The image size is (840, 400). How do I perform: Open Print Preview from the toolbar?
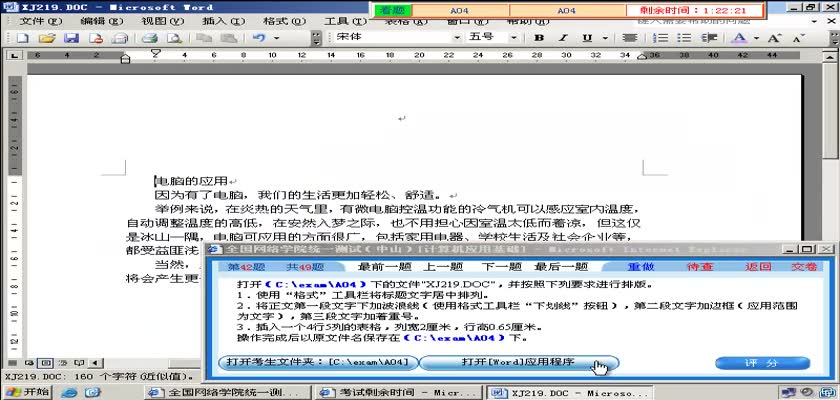tap(174, 38)
